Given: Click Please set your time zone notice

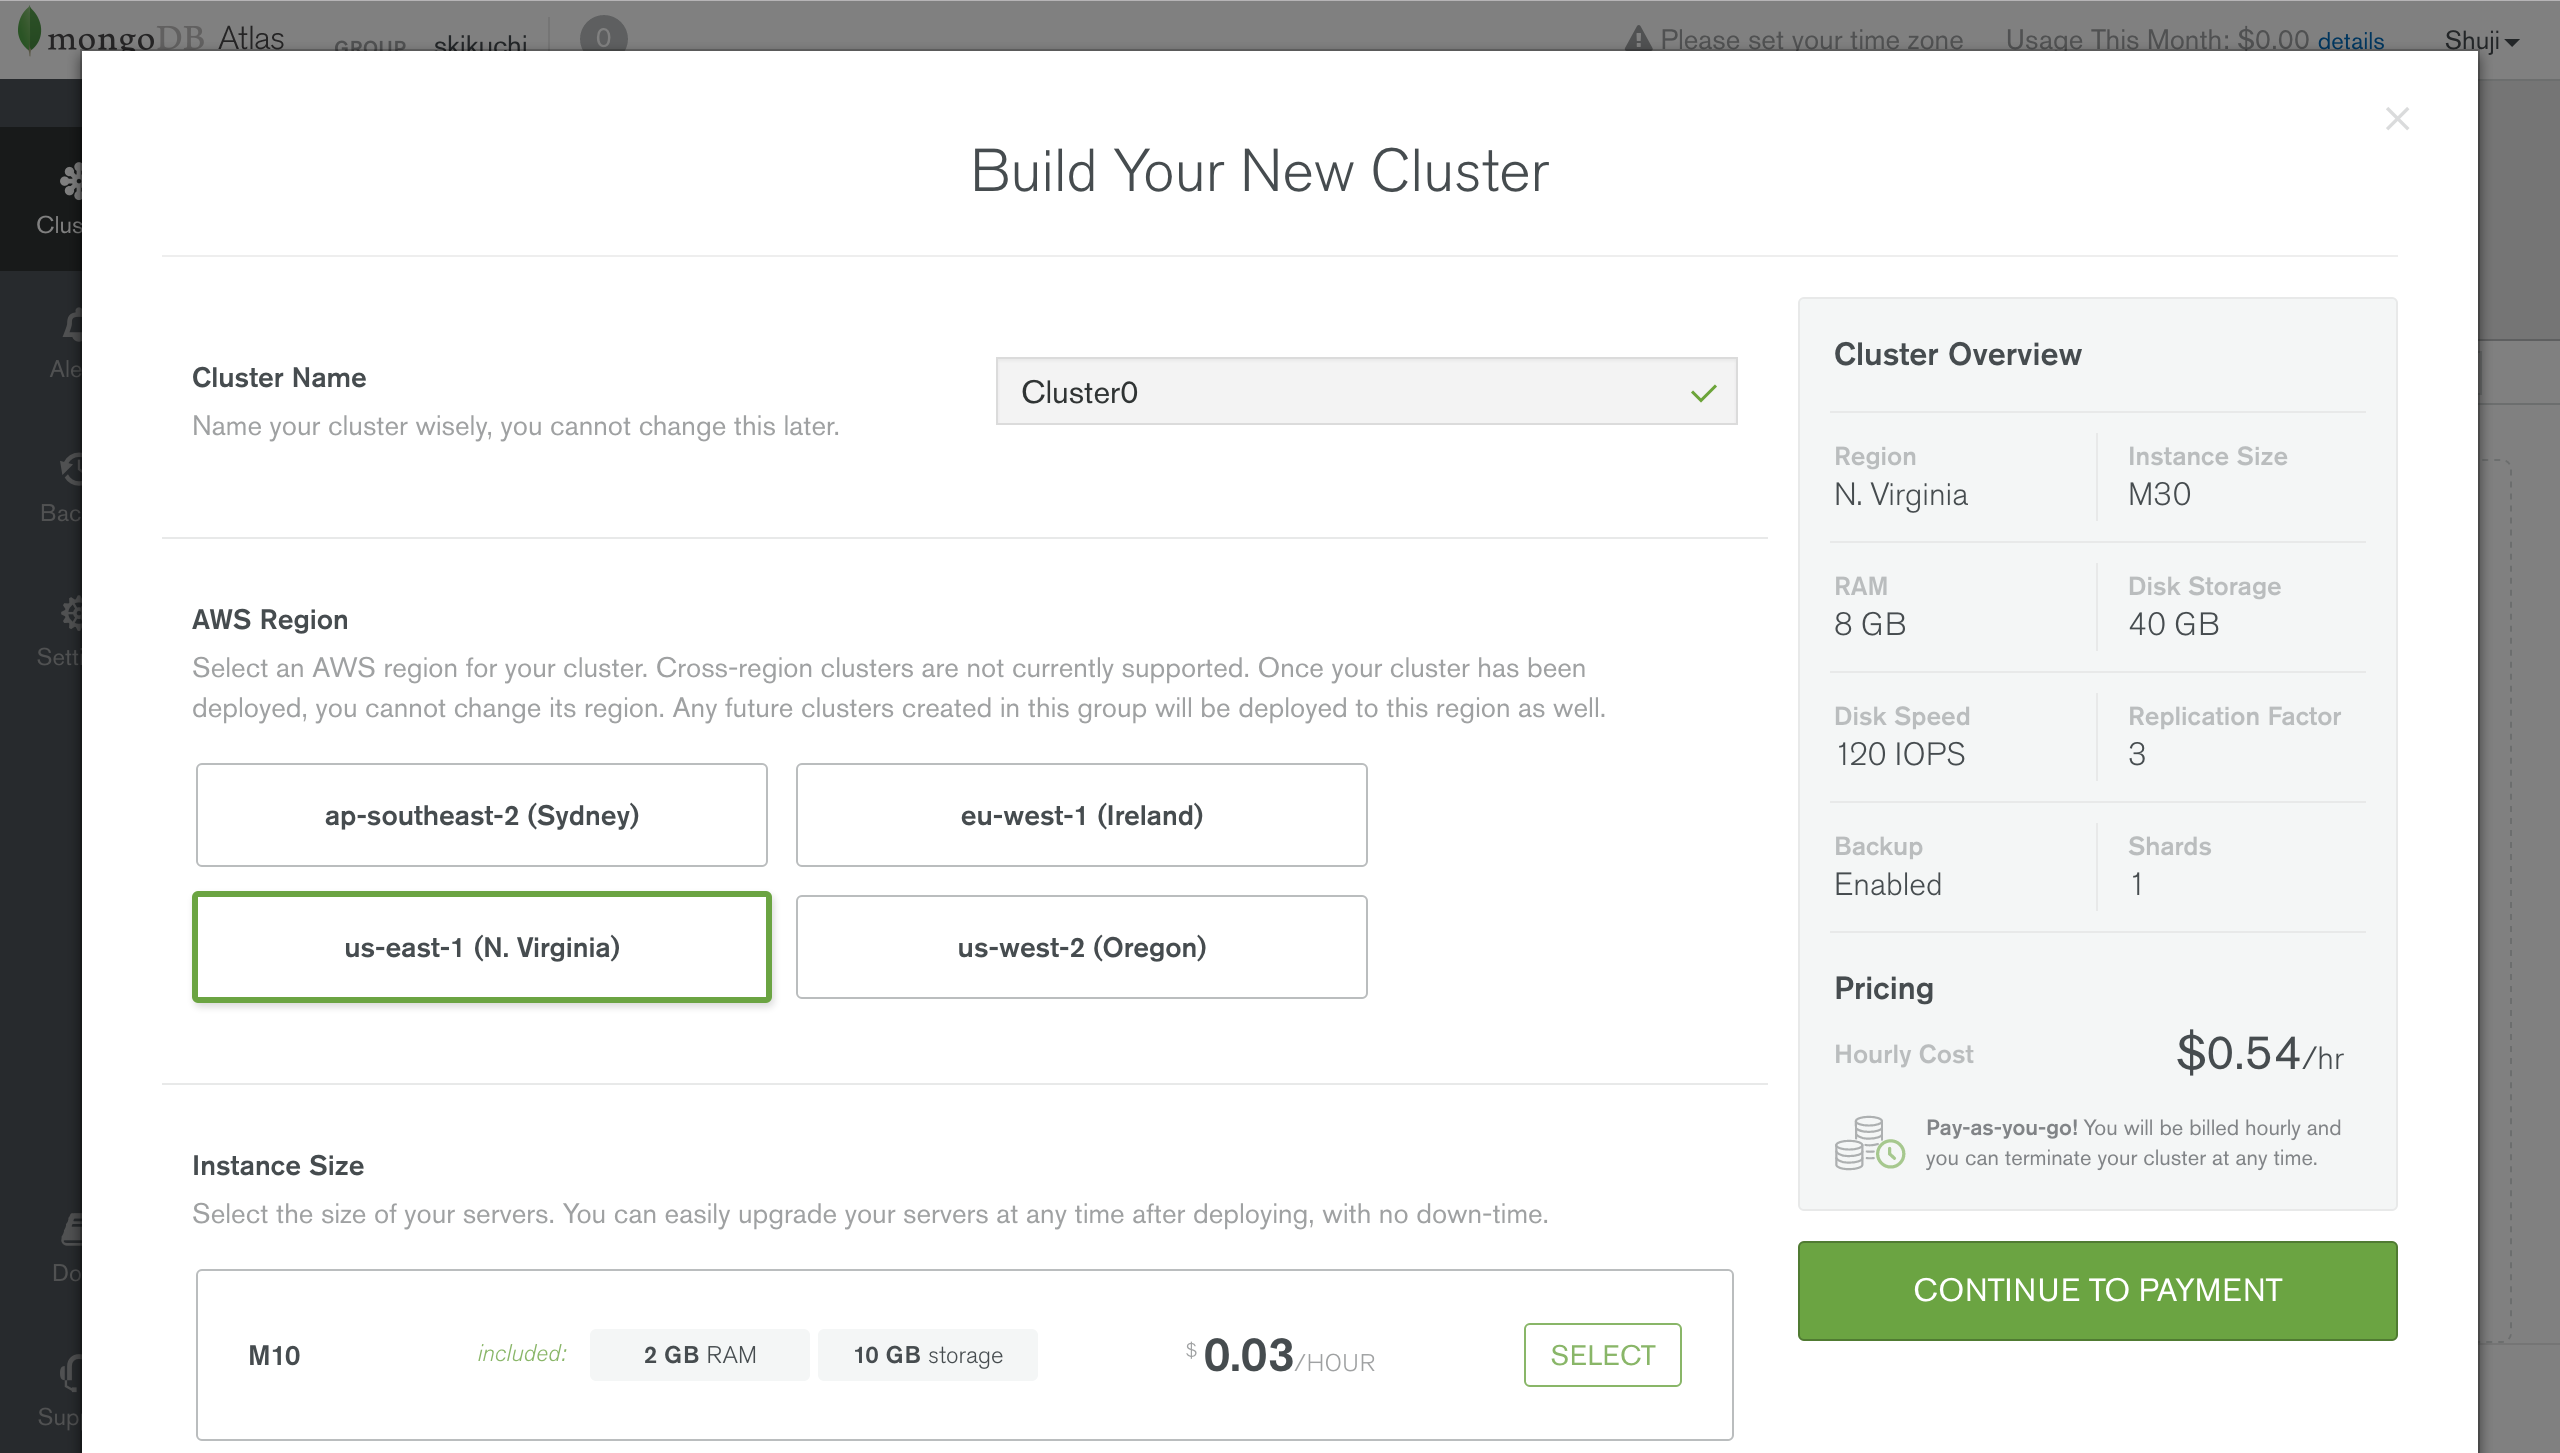Looking at the screenshot, I should pos(1811,40).
